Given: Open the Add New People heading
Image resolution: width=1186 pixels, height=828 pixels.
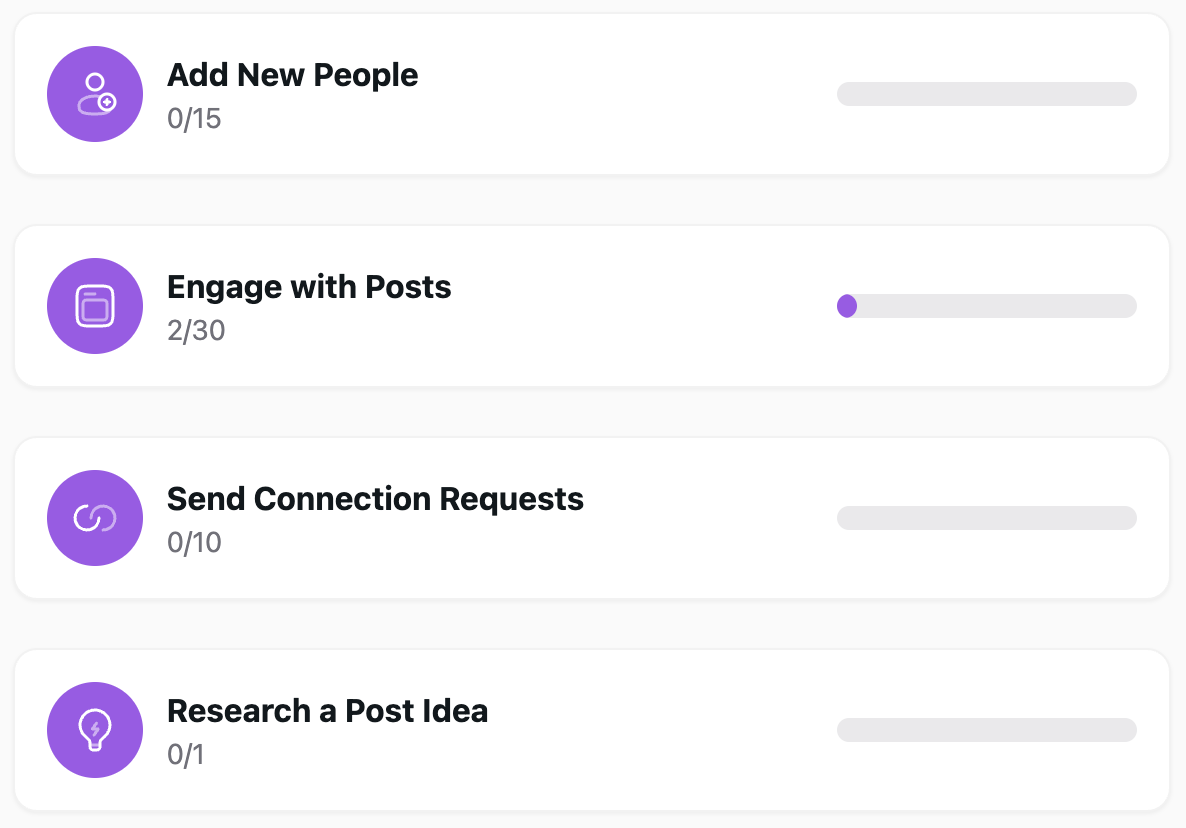Looking at the screenshot, I should coord(292,75).
